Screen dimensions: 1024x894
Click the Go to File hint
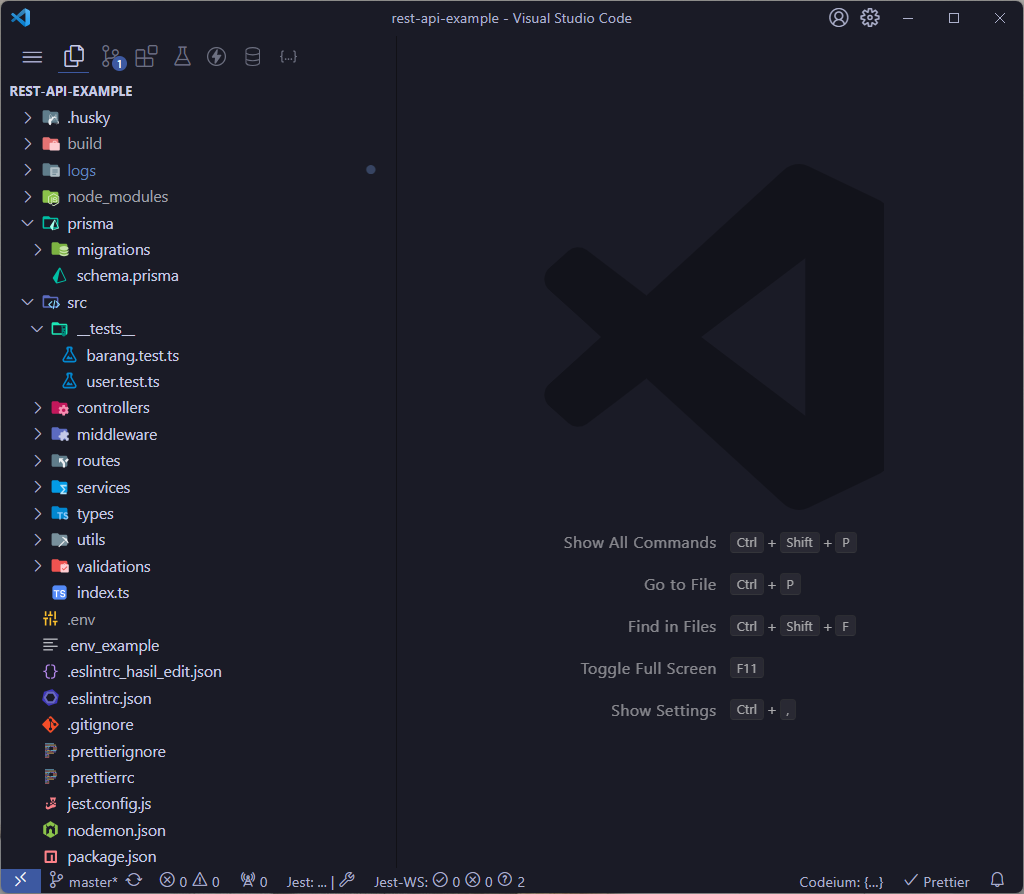(x=680, y=584)
